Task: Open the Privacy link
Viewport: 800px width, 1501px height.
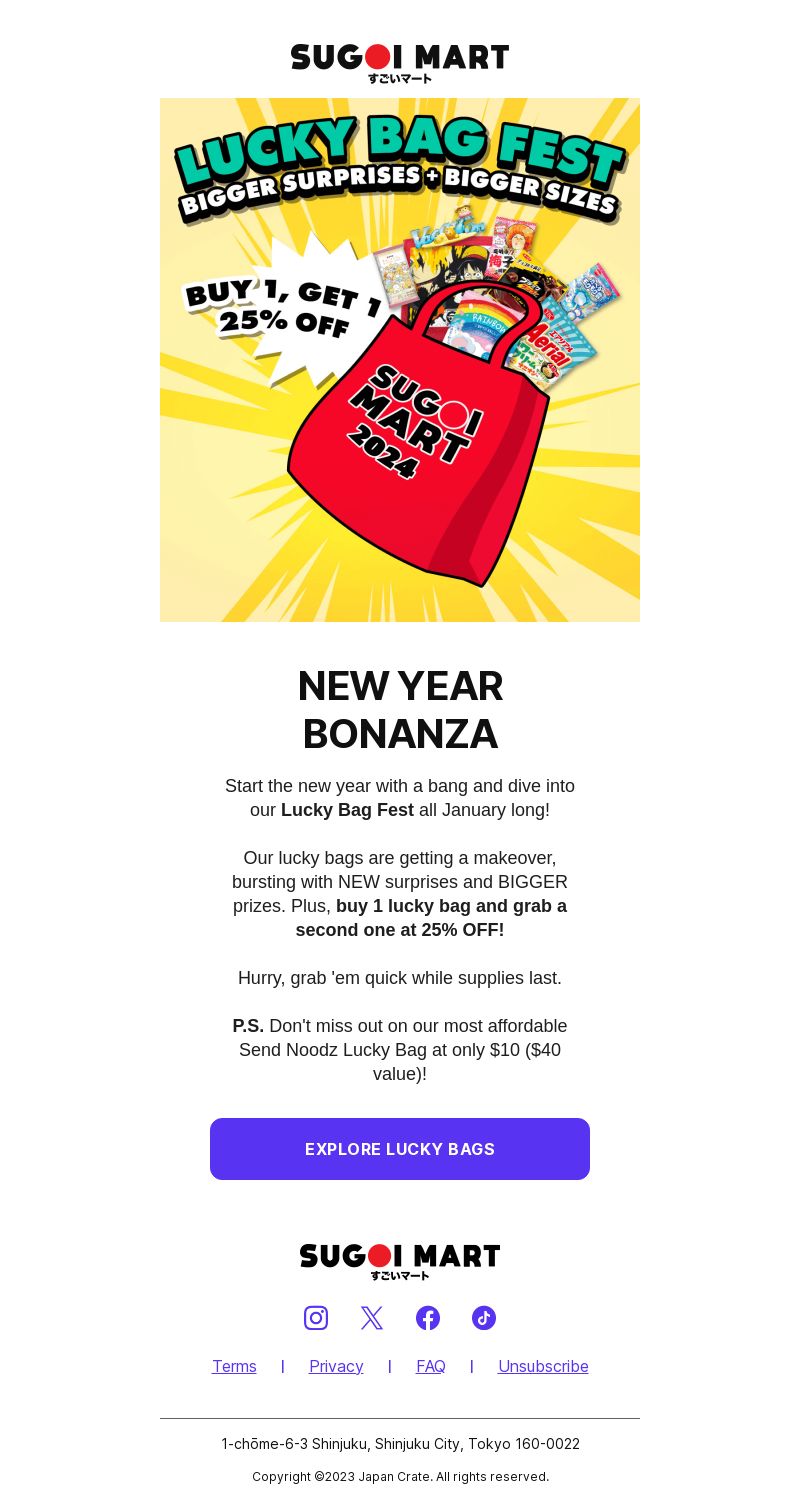Action: pyautogui.click(x=336, y=1366)
